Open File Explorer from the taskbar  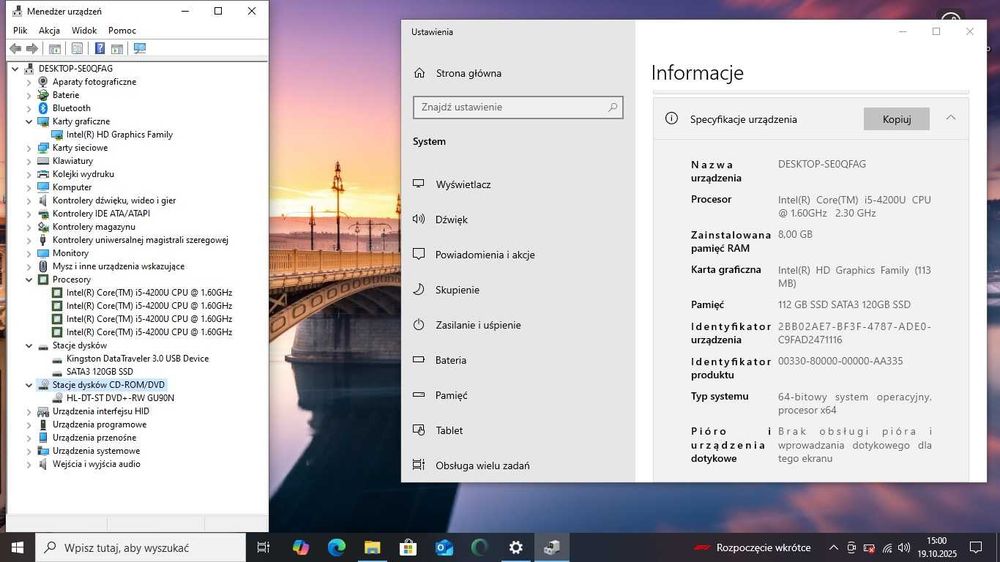372,547
